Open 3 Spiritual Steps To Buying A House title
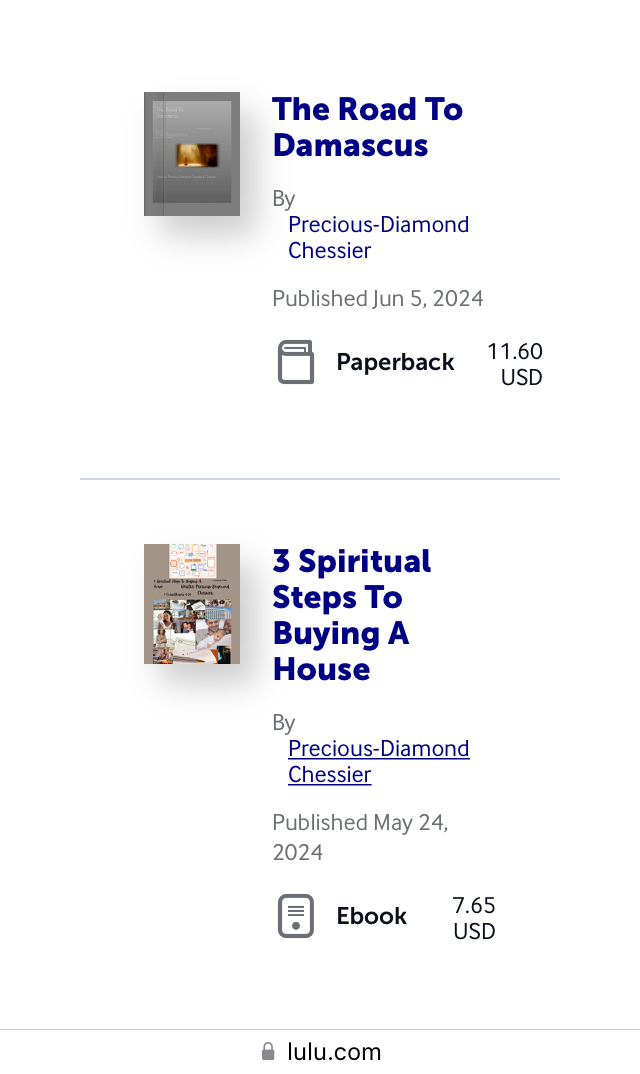This screenshot has width=640, height=1074. pos(351,615)
